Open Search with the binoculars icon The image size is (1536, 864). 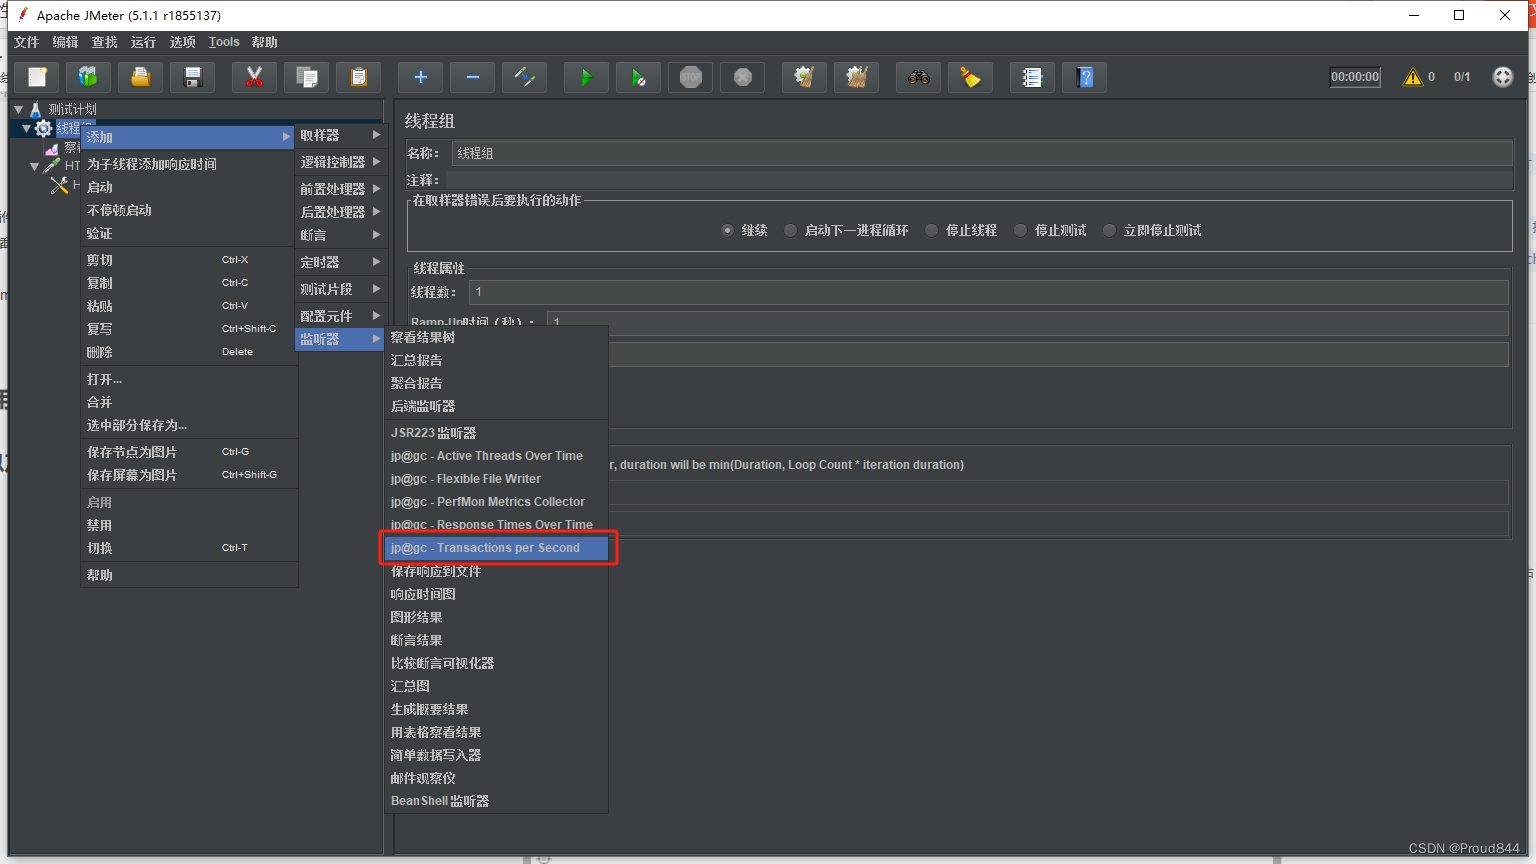[x=918, y=77]
